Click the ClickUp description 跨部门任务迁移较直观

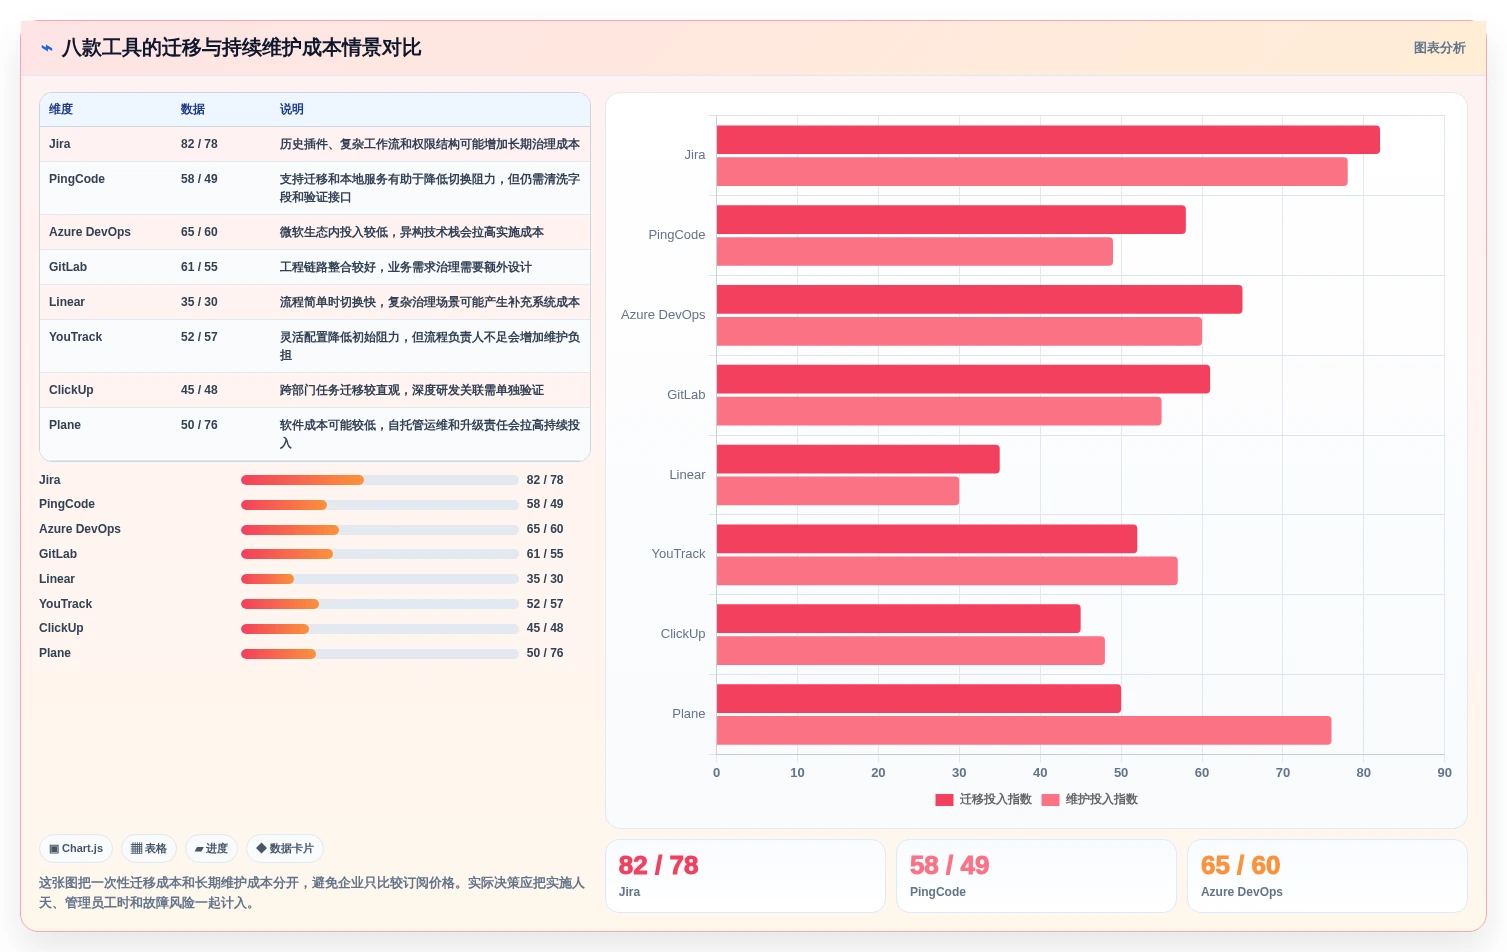412,390
